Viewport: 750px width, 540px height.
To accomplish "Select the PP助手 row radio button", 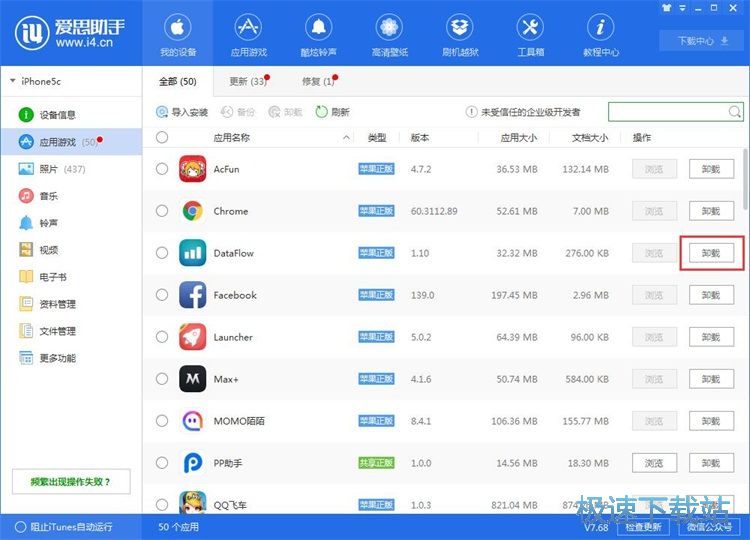I will coord(162,463).
